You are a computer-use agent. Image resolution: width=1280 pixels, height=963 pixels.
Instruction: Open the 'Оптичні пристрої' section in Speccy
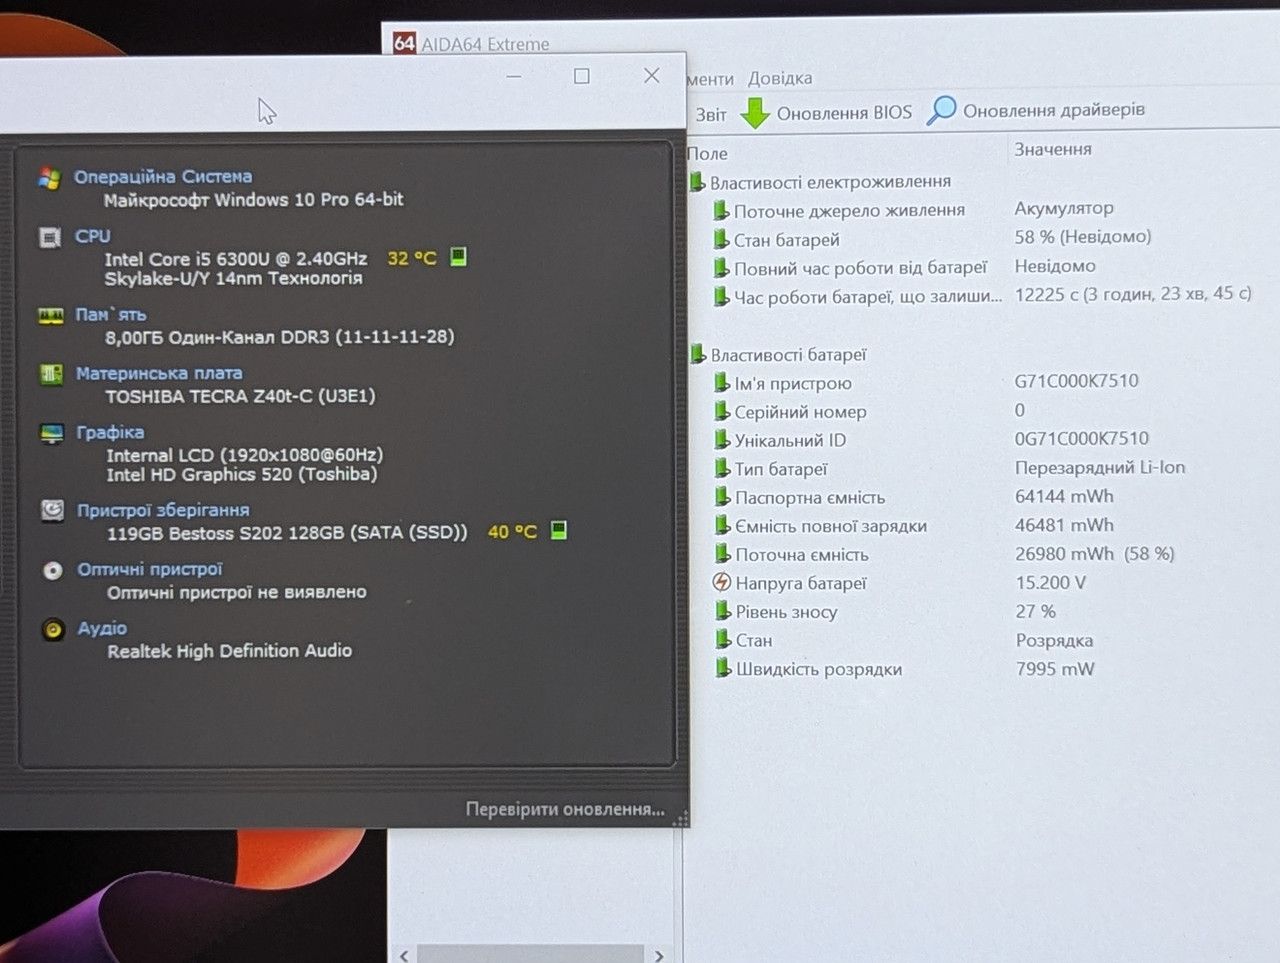pos(150,569)
